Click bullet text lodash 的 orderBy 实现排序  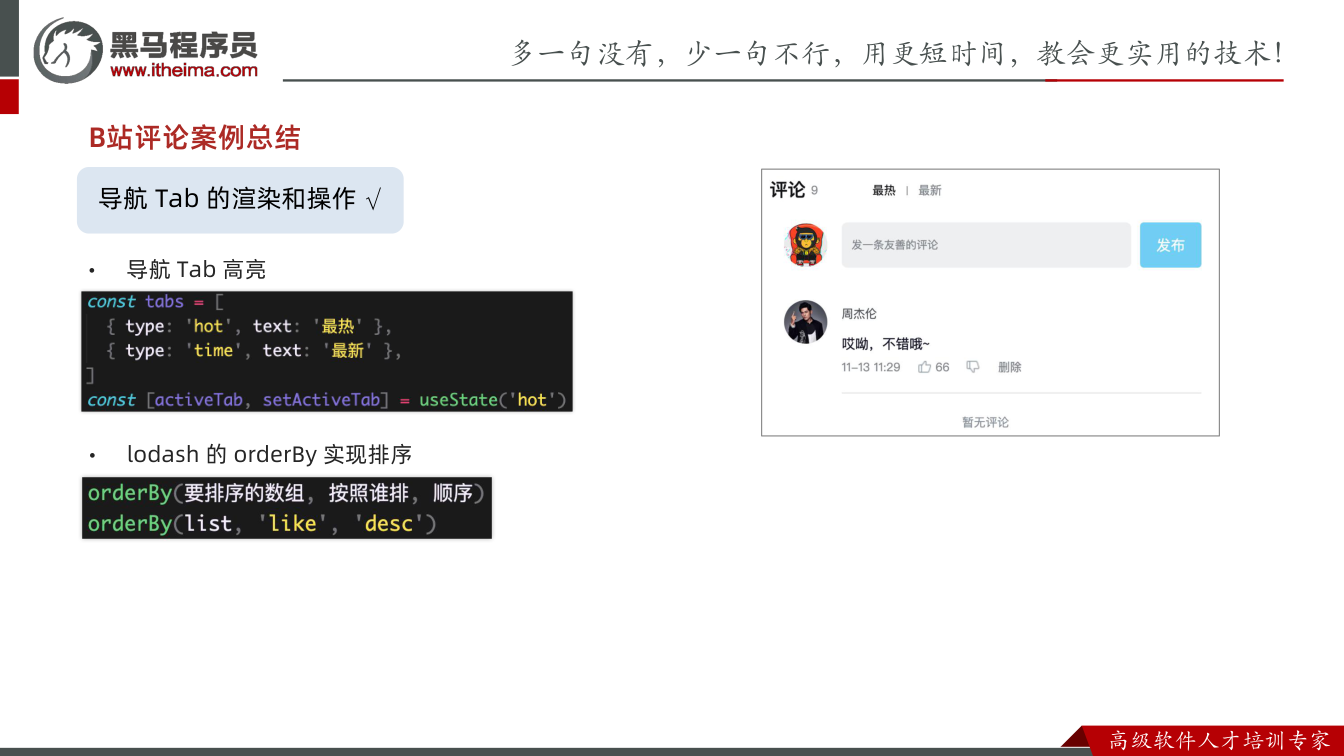tap(269, 454)
